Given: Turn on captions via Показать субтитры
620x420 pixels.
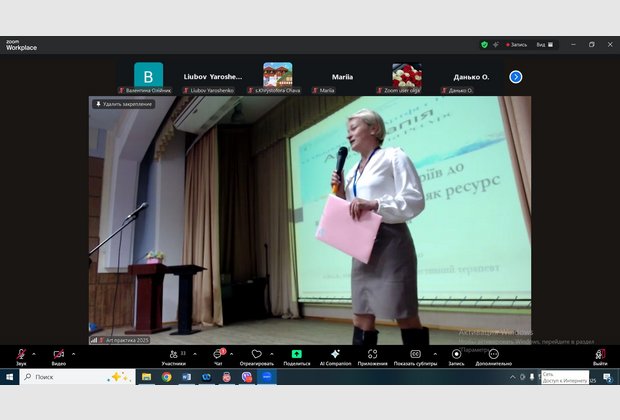Looking at the screenshot, I should (x=415, y=356).
